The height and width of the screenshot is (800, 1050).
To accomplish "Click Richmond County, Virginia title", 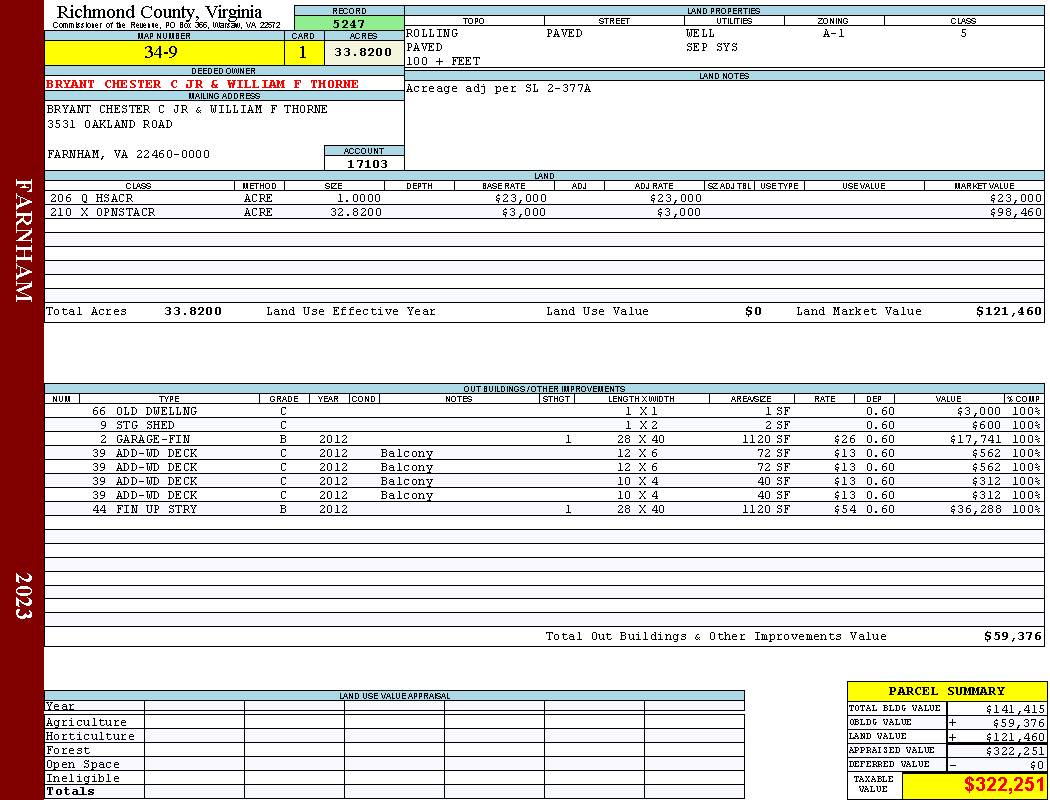I will [159, 12].
